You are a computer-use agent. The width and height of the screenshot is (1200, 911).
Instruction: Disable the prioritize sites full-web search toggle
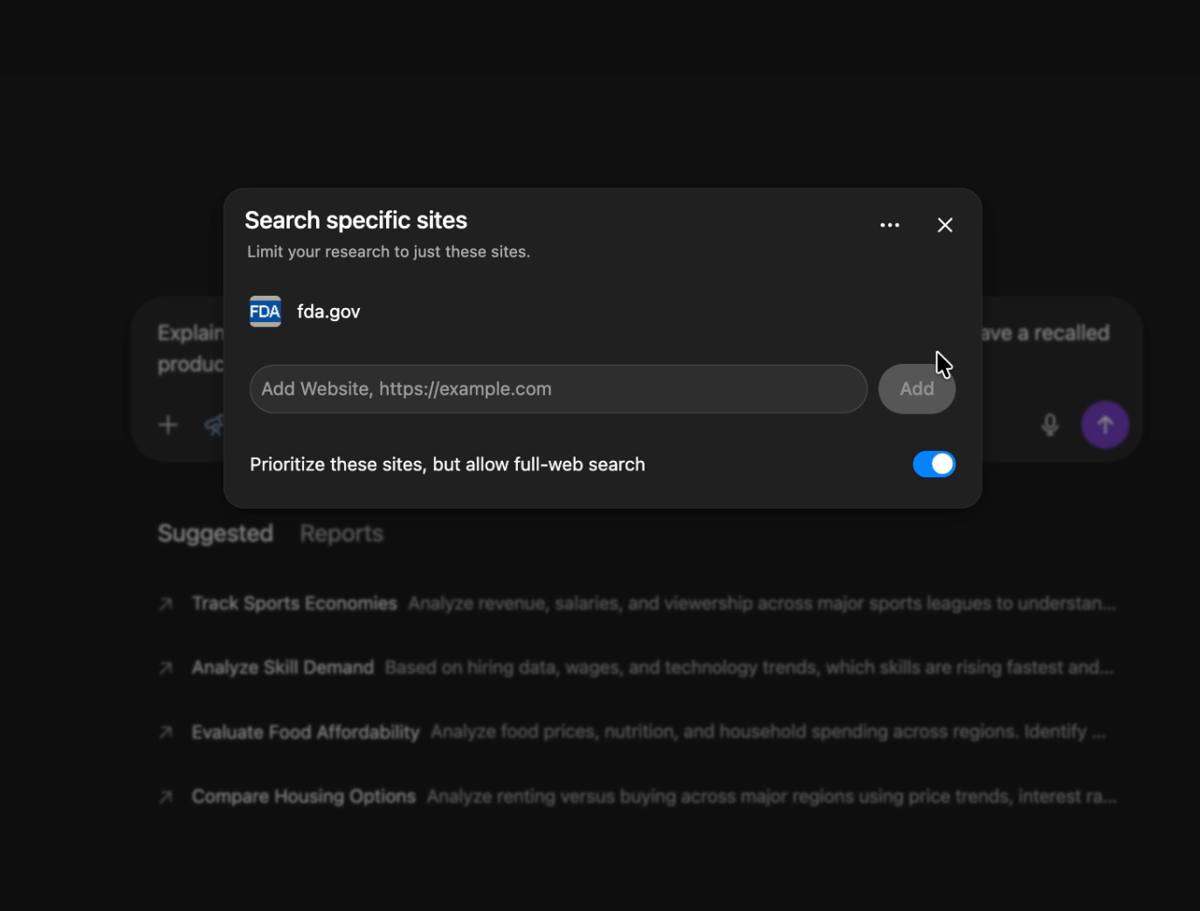pyautogui.click(x=934, y=464)
